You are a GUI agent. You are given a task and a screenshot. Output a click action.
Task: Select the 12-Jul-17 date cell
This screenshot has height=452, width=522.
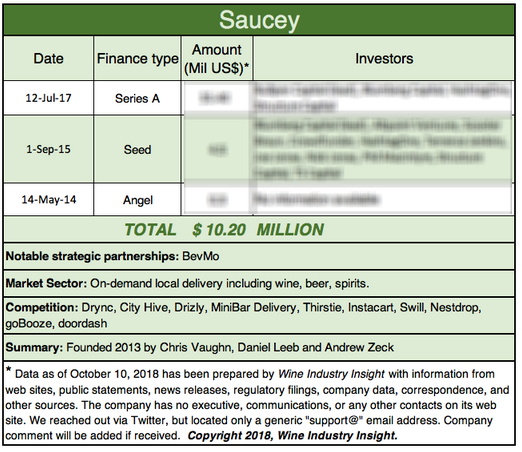click(x=49, y=98)
